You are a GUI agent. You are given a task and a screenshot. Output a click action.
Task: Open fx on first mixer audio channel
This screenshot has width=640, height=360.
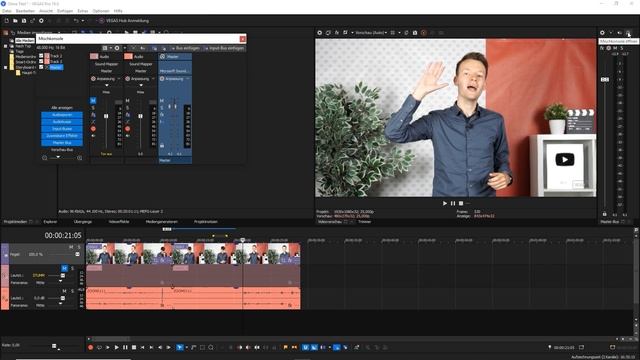coord(93,115)
